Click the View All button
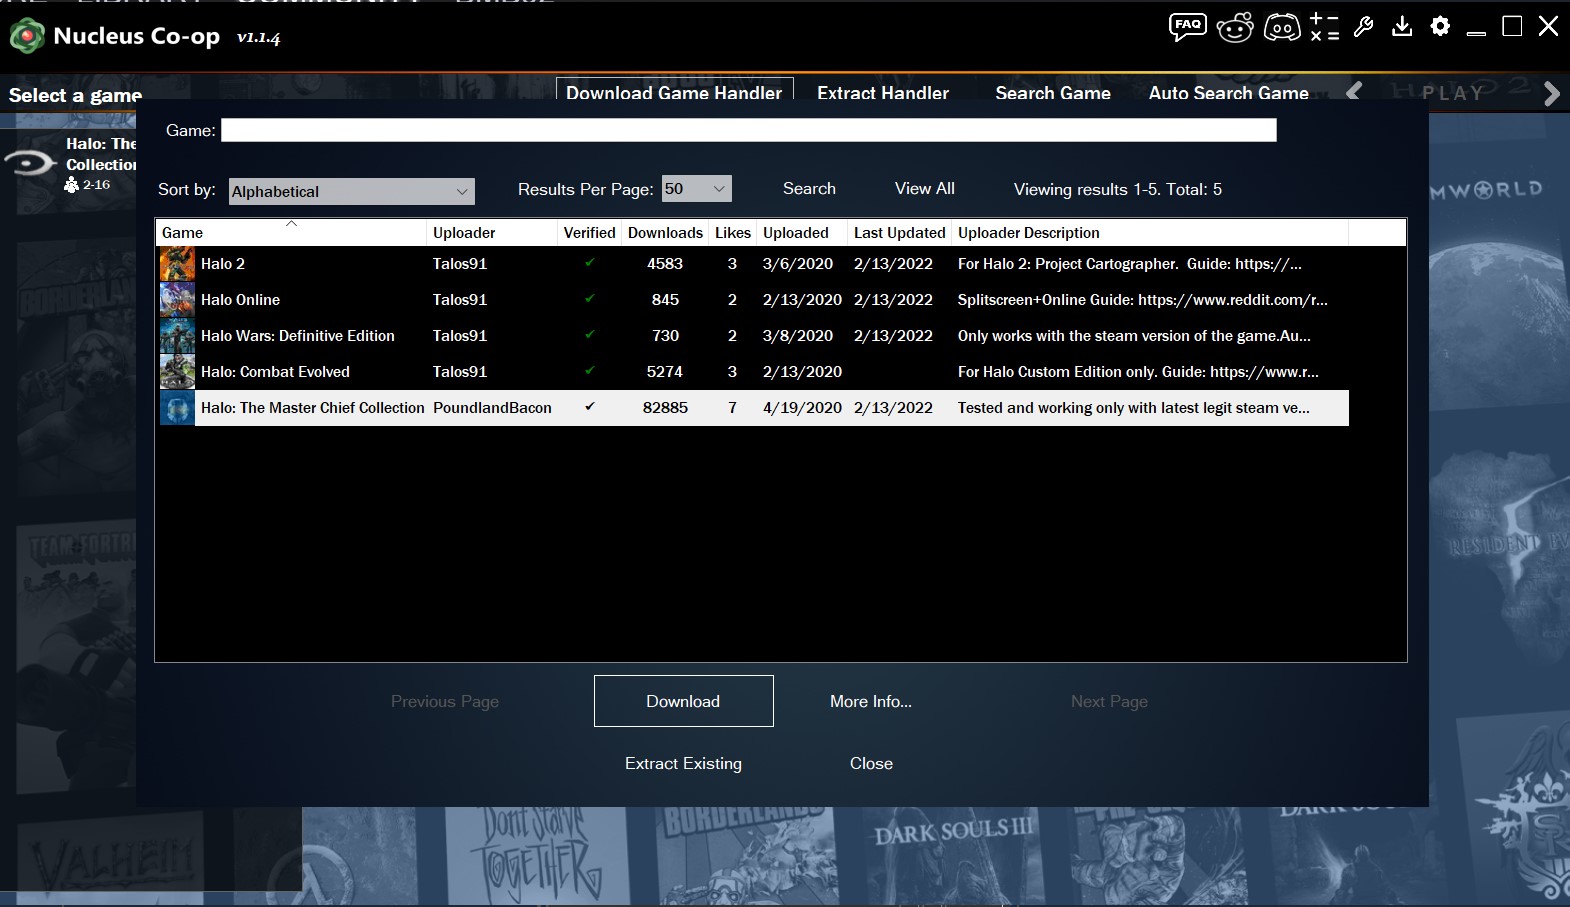The width and height of the screenshot is (1570, 907). 925,189
